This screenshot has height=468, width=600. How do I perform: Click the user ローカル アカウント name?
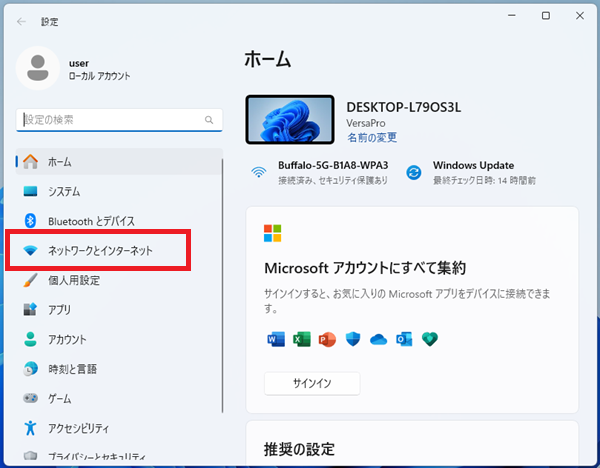coord(99,69)
